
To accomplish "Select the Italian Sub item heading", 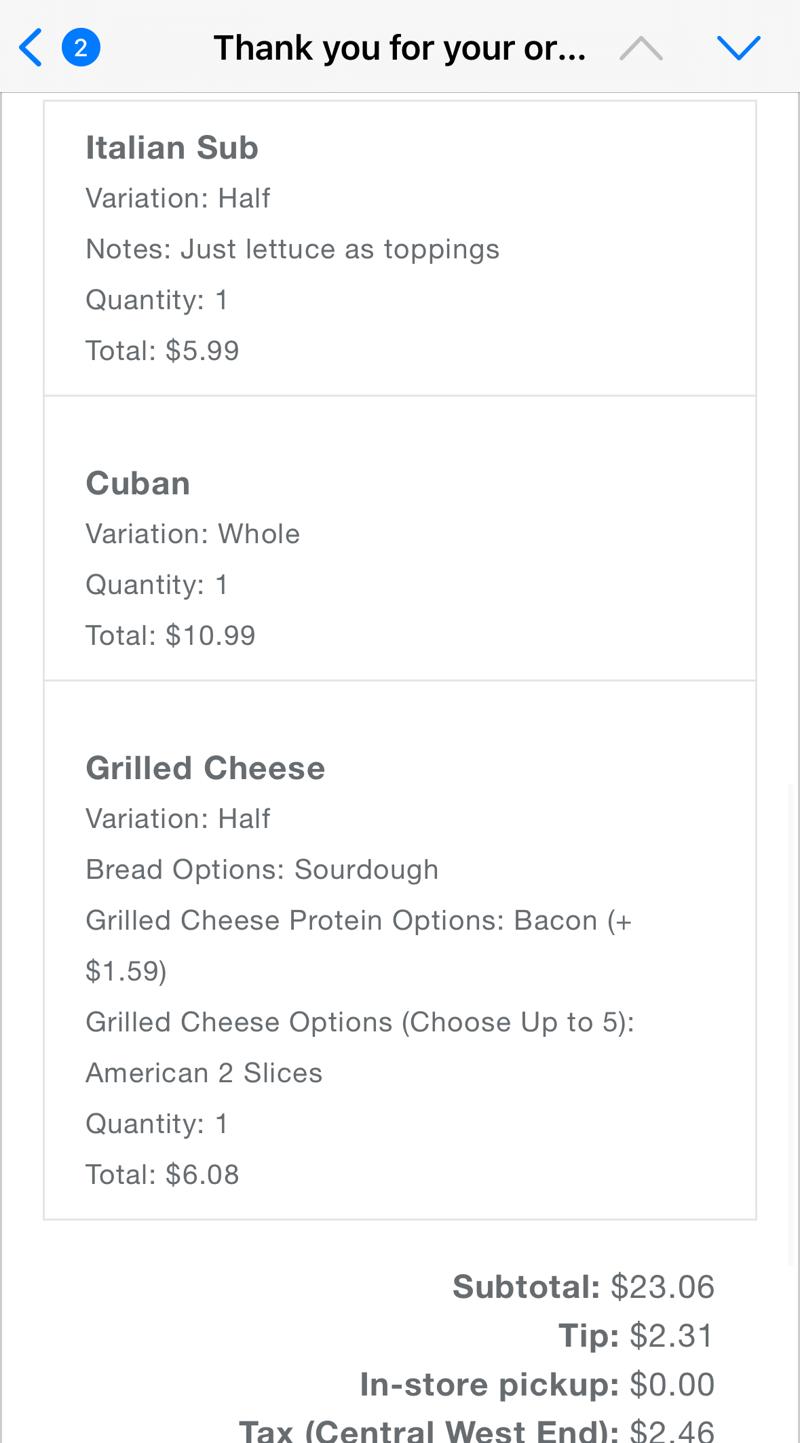I will [x=172, y=148].
